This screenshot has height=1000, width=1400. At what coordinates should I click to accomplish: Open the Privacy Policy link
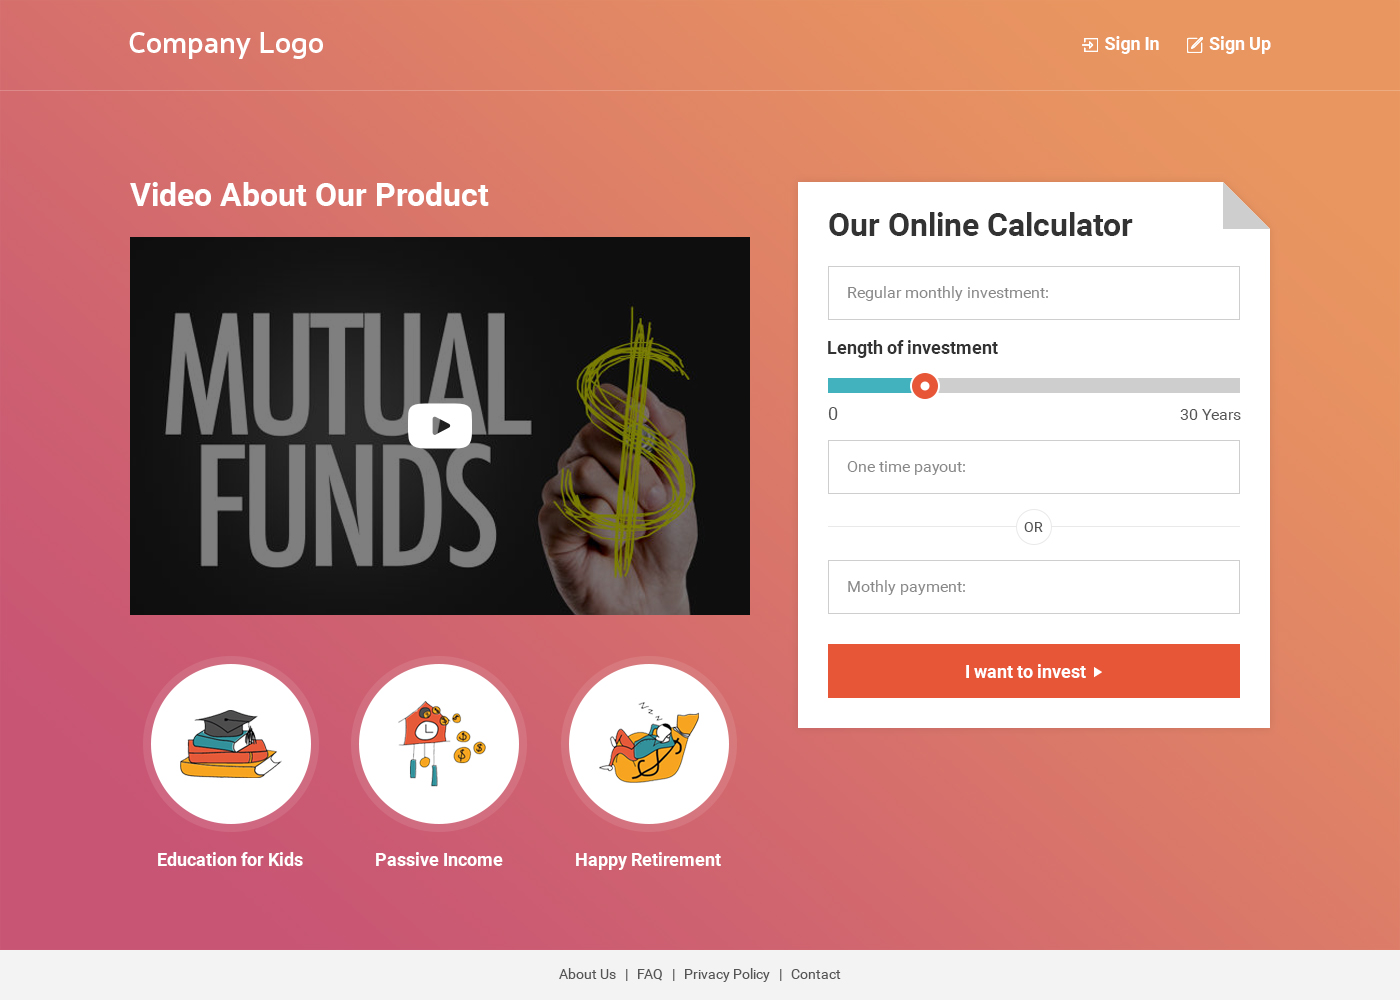(727, 974)
